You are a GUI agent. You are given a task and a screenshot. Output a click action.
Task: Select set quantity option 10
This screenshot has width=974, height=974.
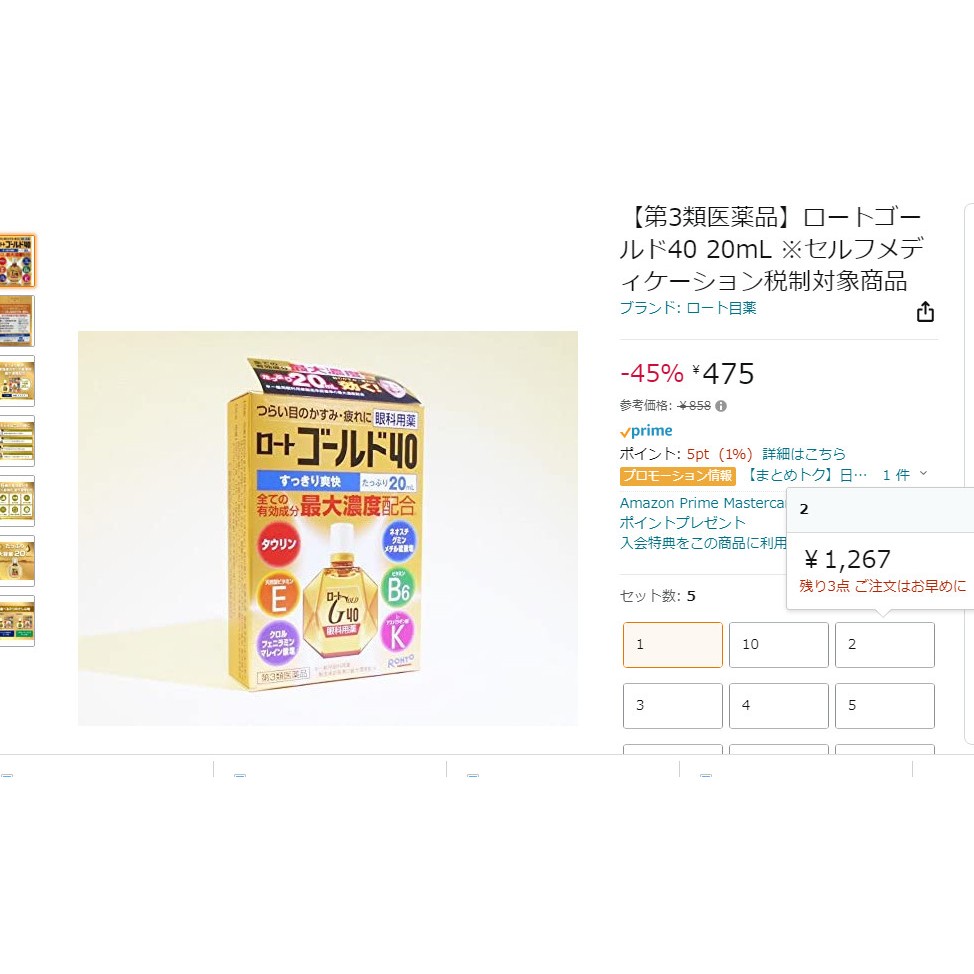(778, 645)
